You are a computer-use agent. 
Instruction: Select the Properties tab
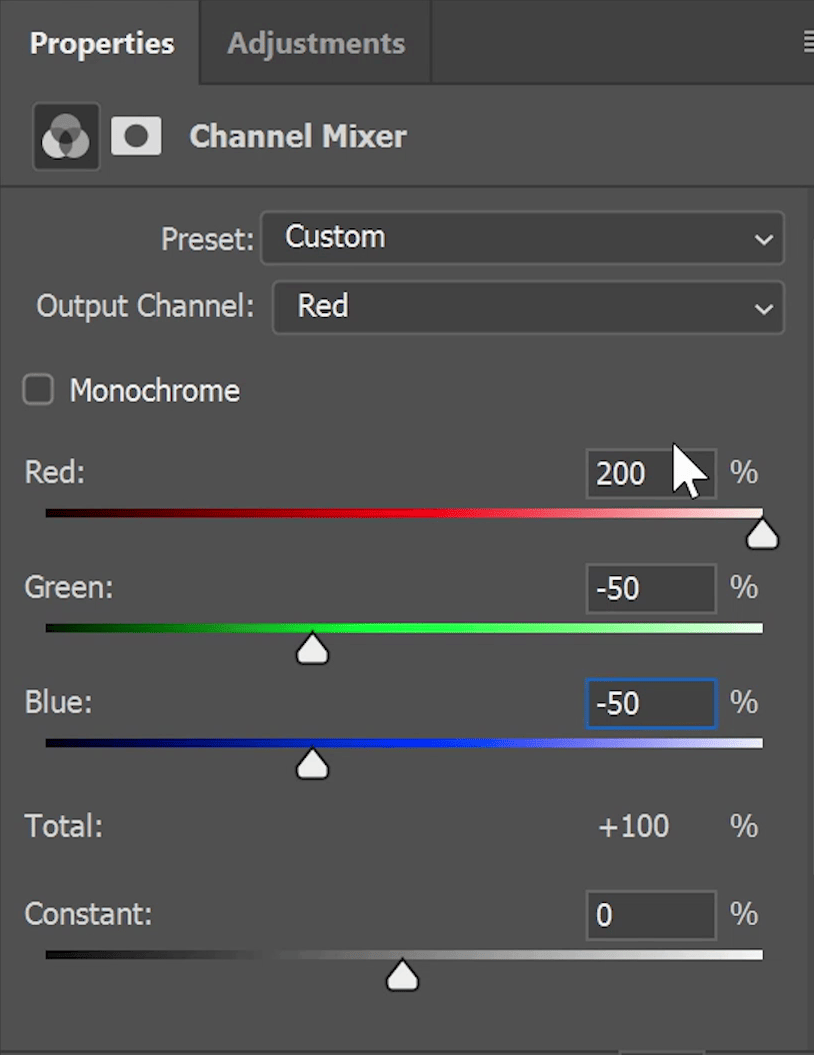tap(102, 43)
